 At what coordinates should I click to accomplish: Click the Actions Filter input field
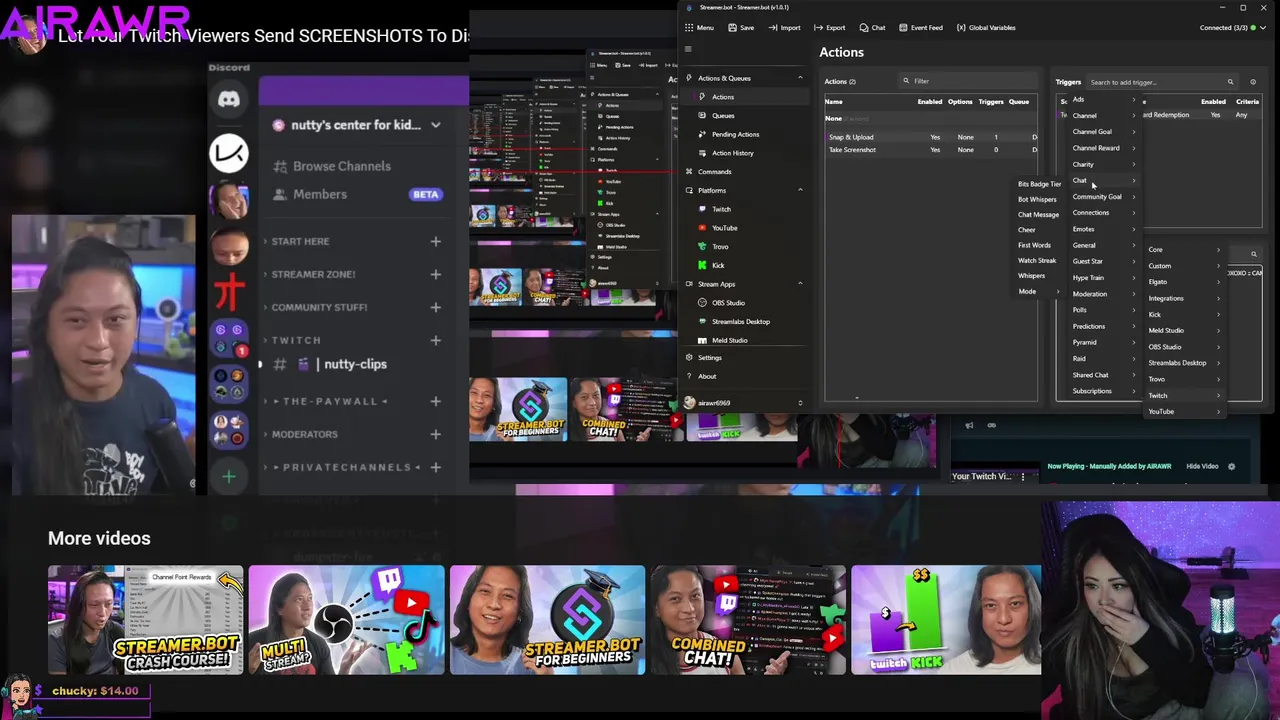tap(968, 82)
